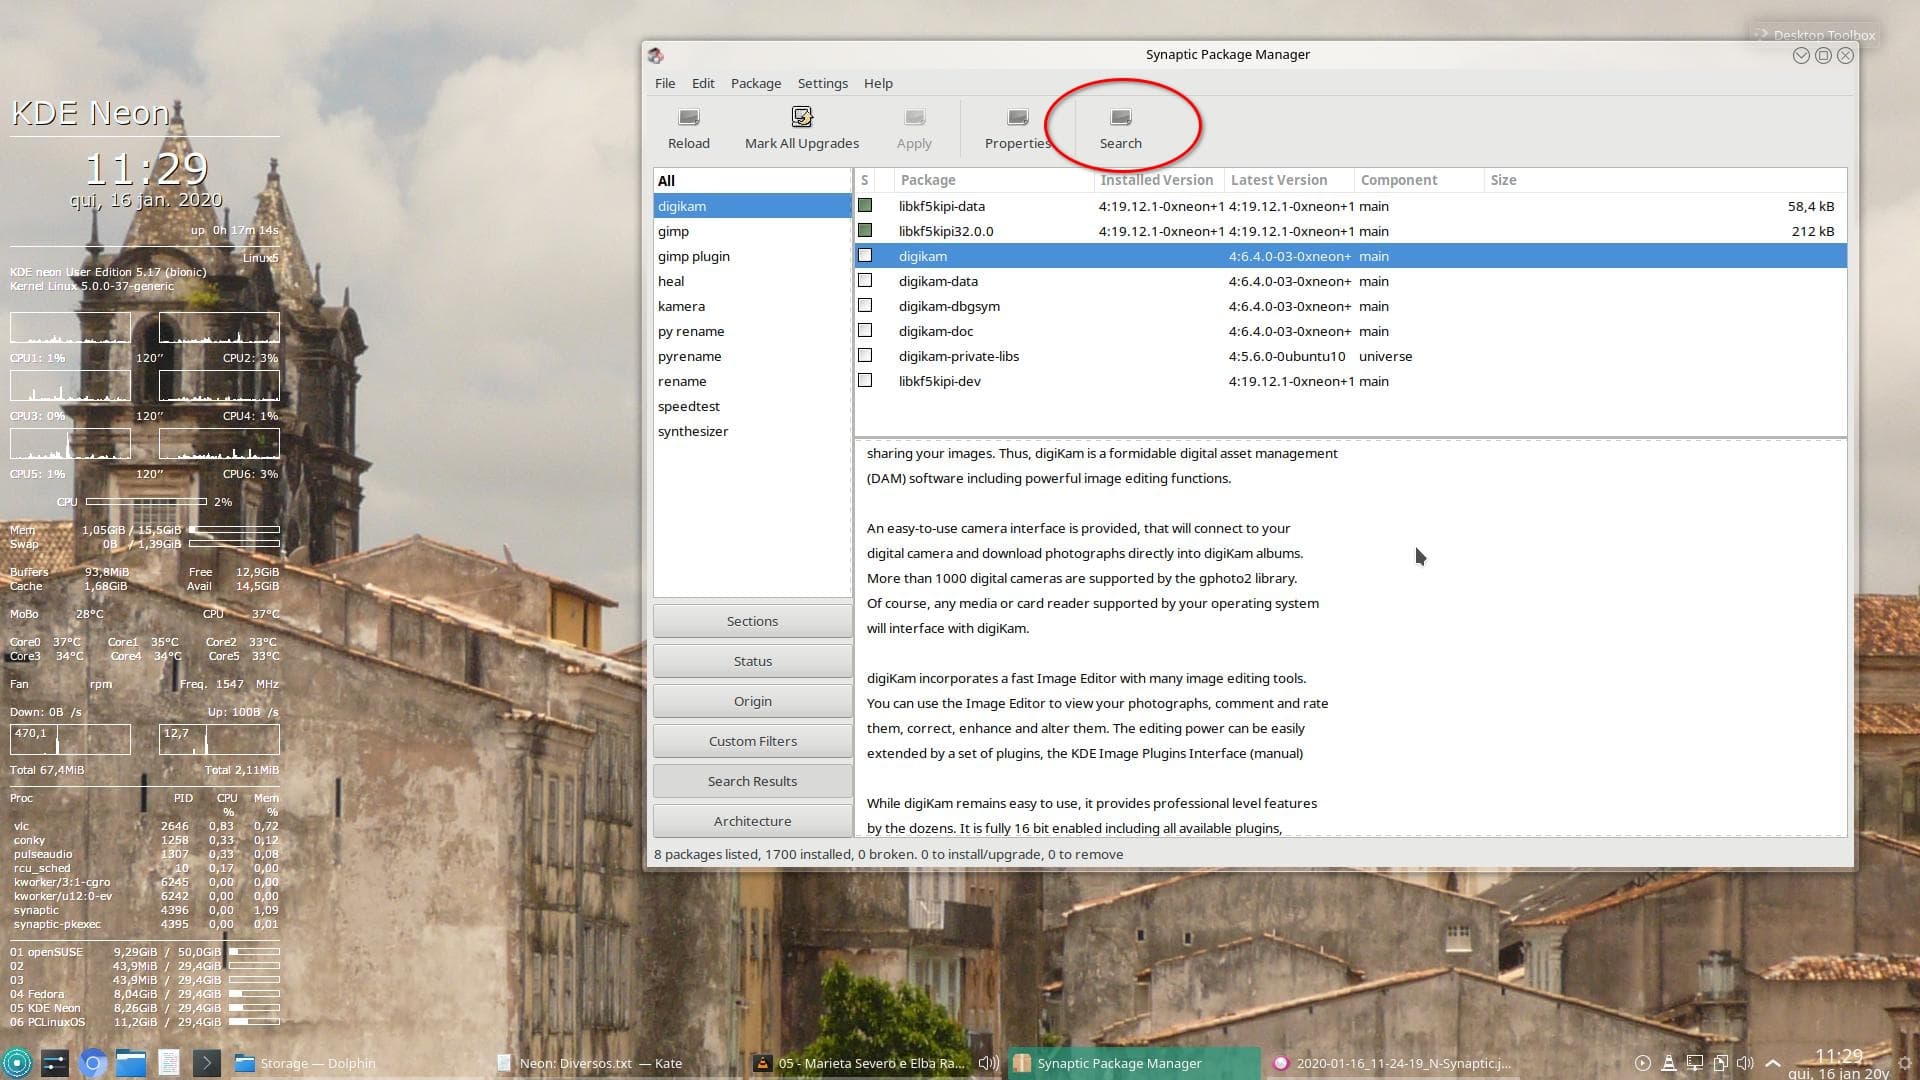Open the text editor taskbar launcher

(168, 1063)
